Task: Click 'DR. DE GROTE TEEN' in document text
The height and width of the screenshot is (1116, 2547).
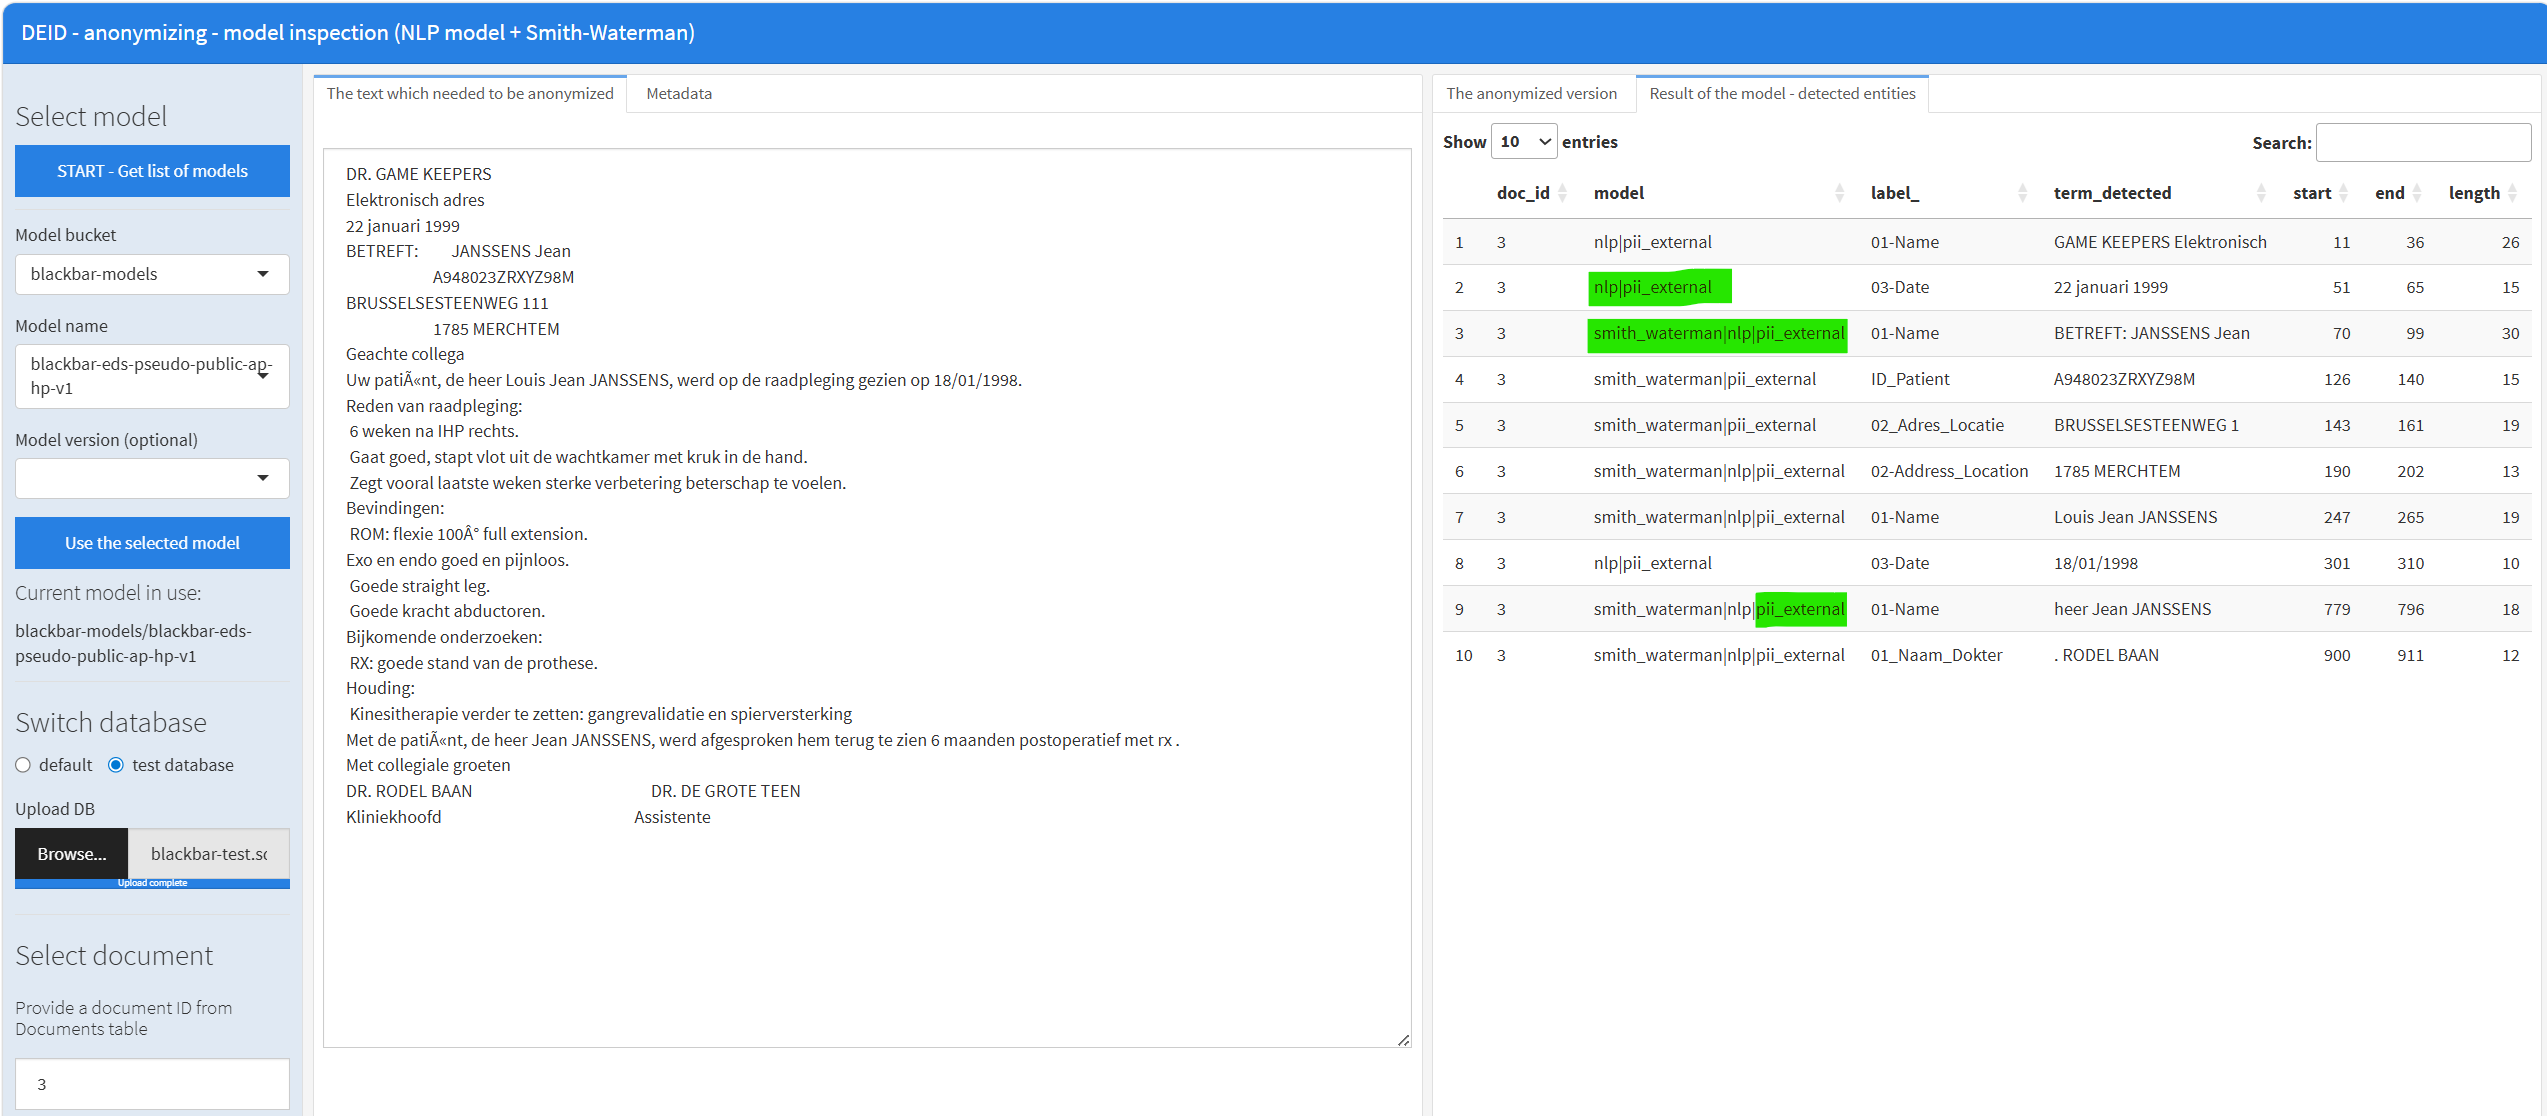Action: click(725, 791)
